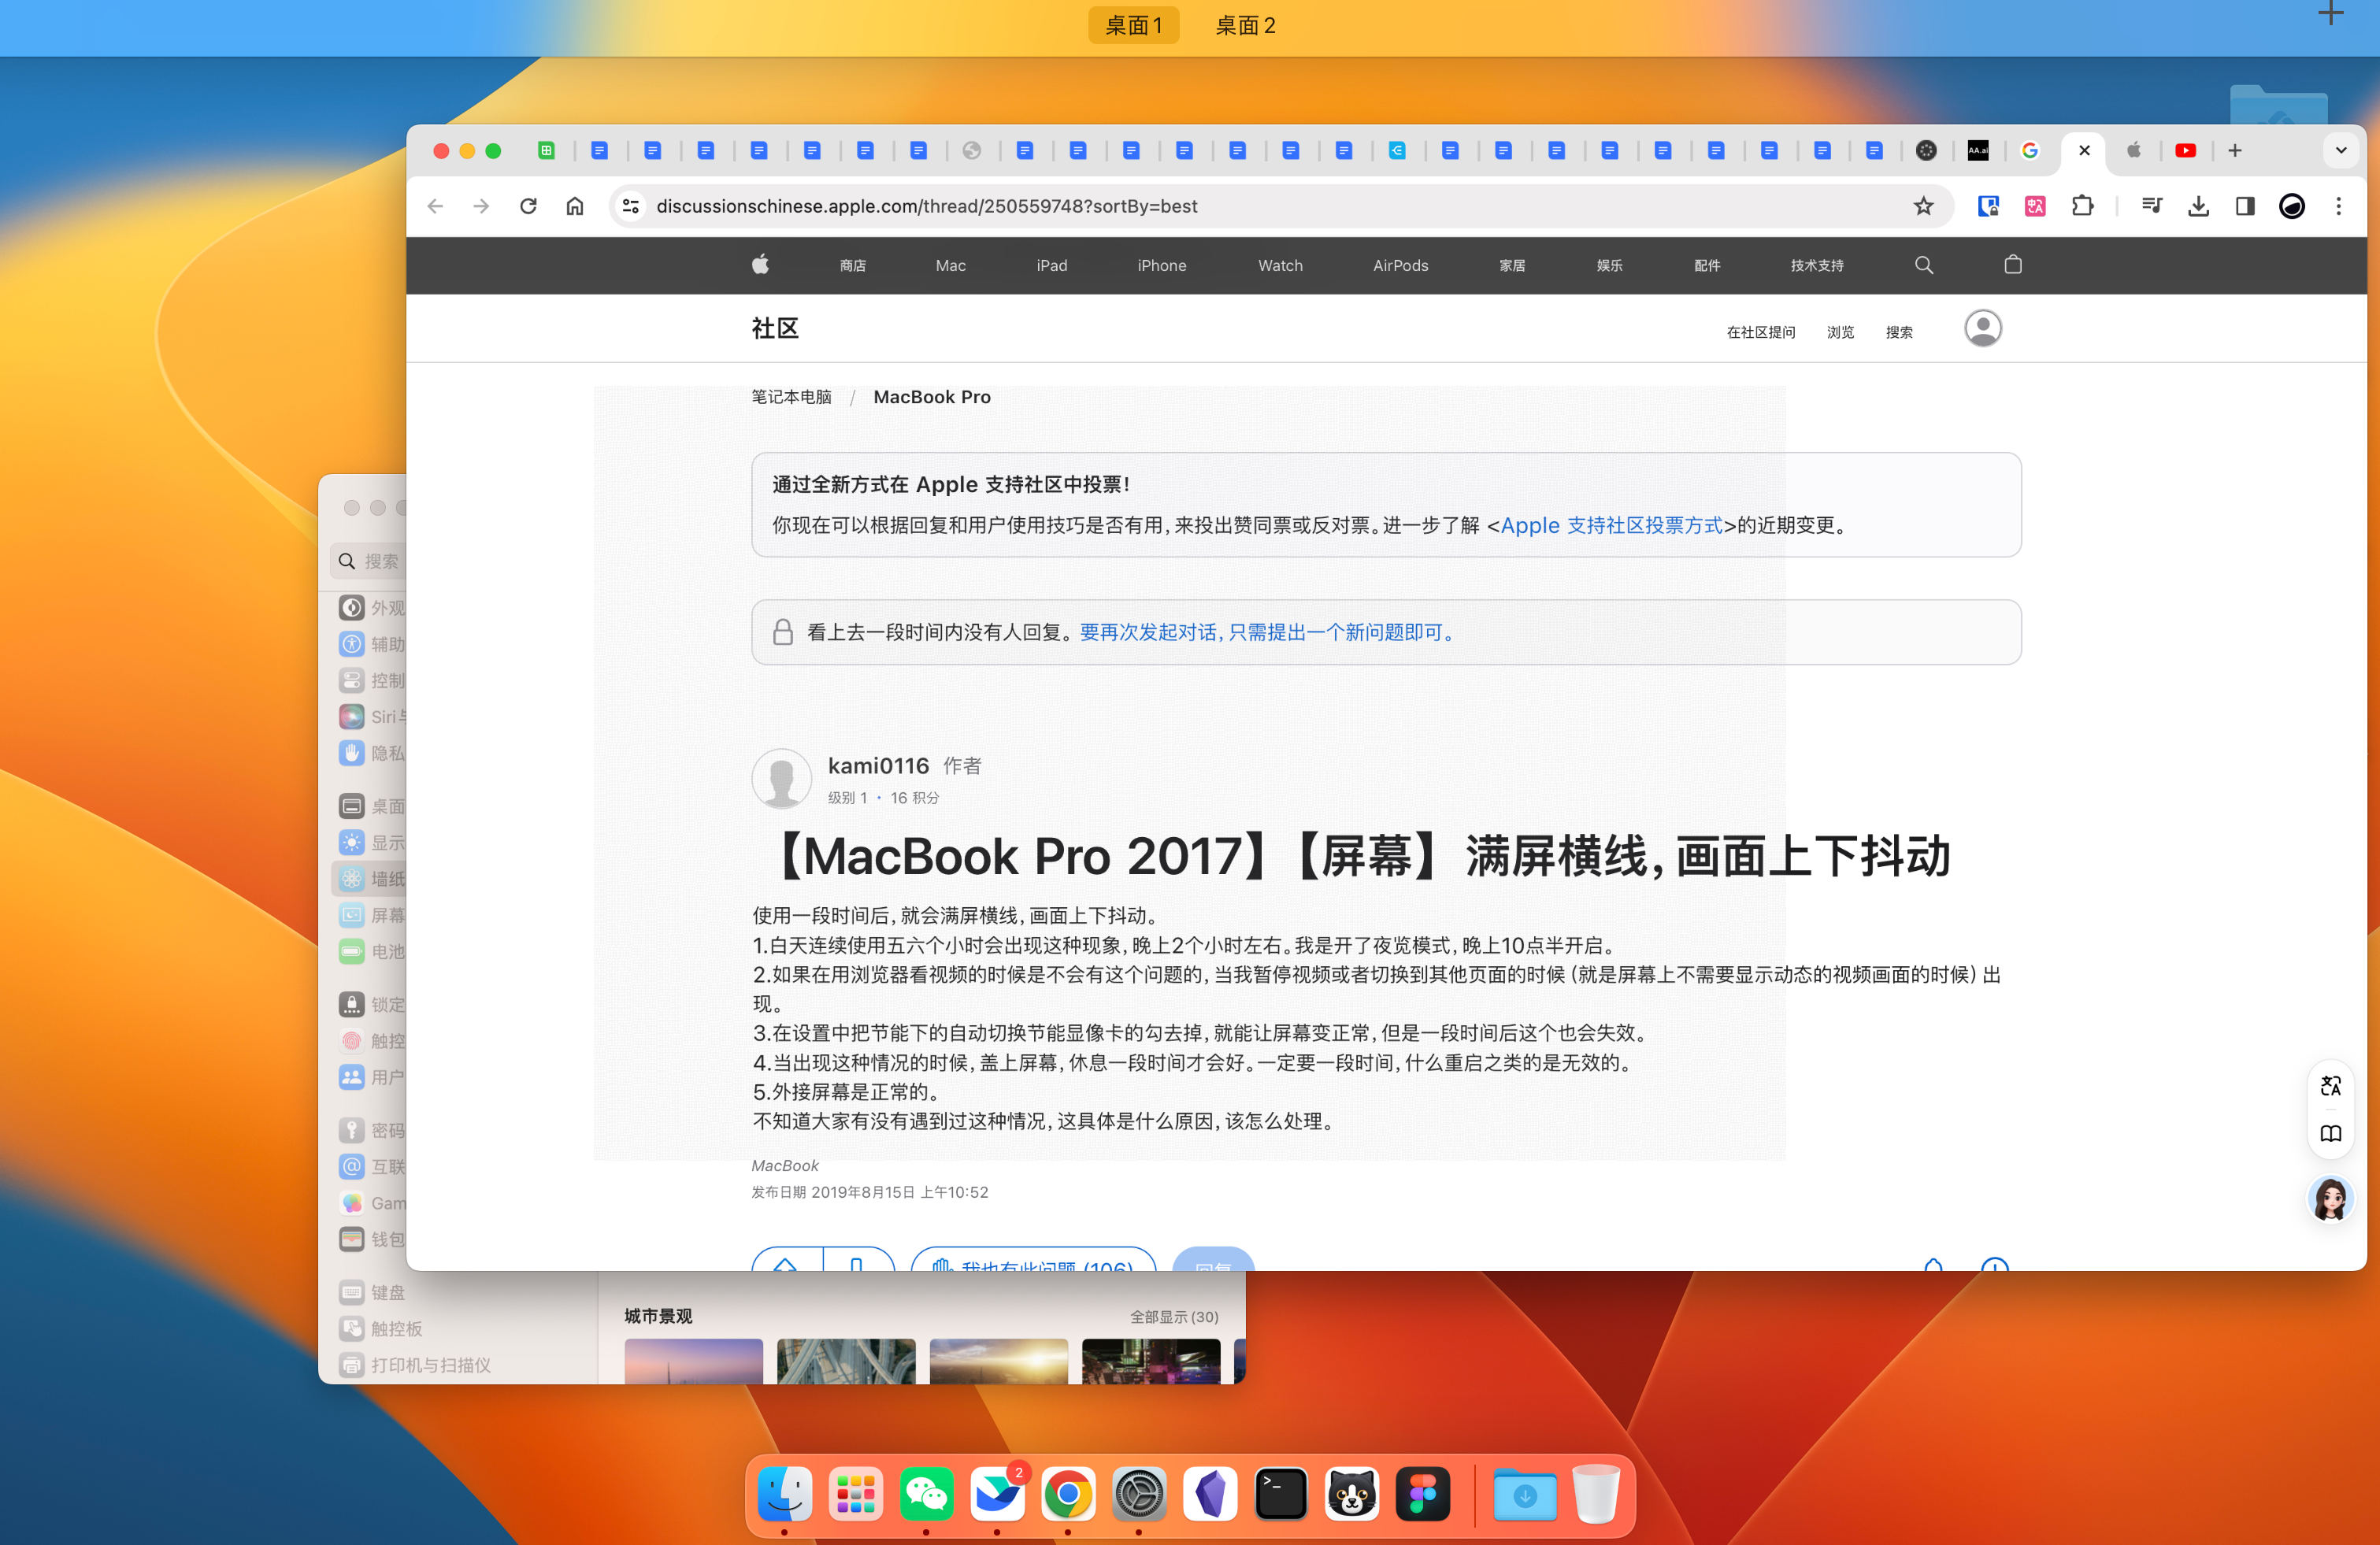Viewport: 2380px width, 1545px height.
Task: Open the Apple 支持社区投票方式 link
Action: pyautogui.click(x=1611, y=525)
